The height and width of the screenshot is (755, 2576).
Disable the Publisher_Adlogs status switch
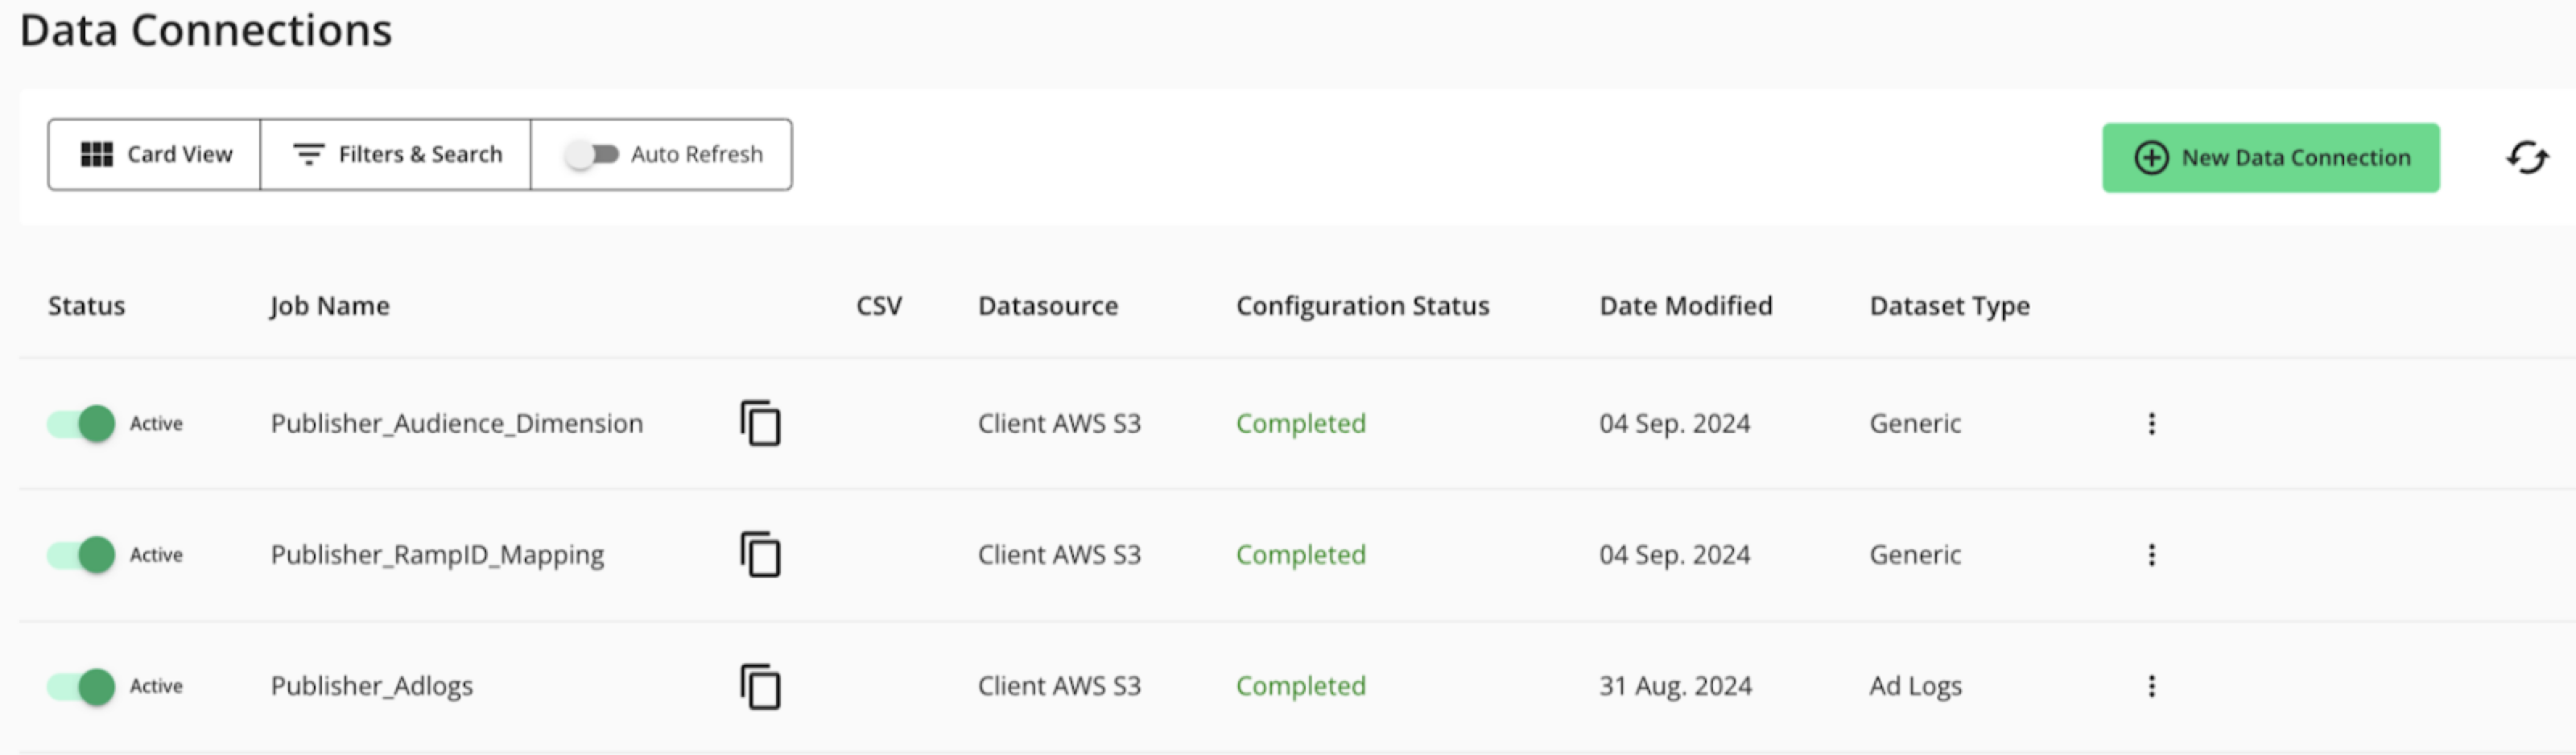pyautogui.click(x=82, y=686)
